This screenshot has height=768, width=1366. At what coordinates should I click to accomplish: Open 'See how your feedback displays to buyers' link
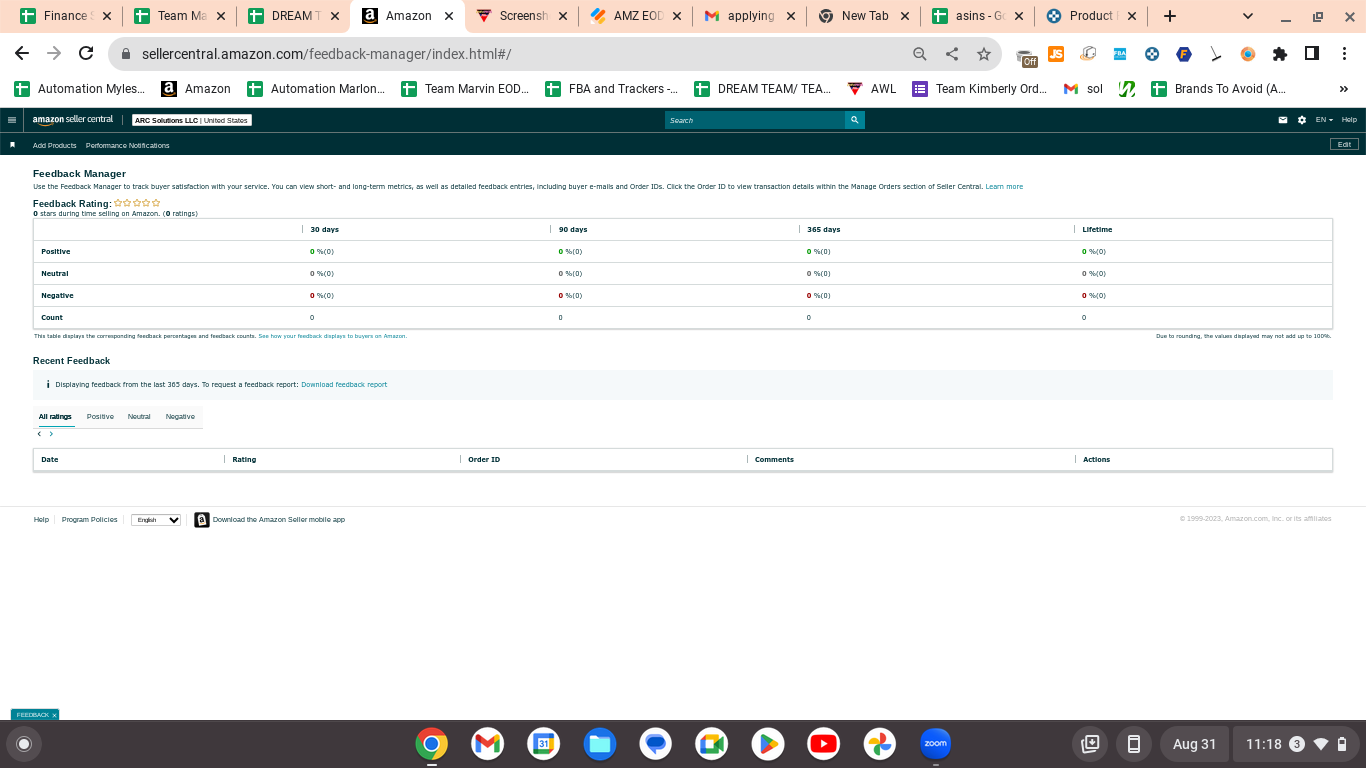pyautogui.click(x=332, y=336)
